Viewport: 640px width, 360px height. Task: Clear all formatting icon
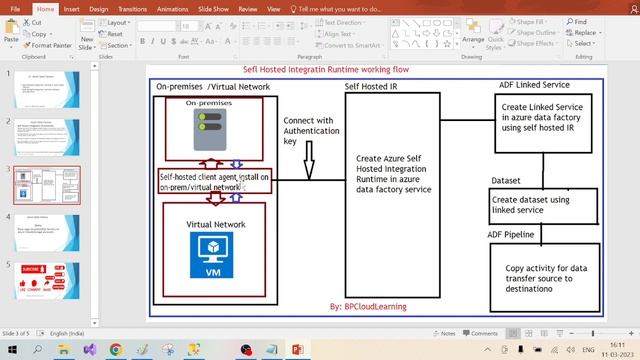(233, 27)
